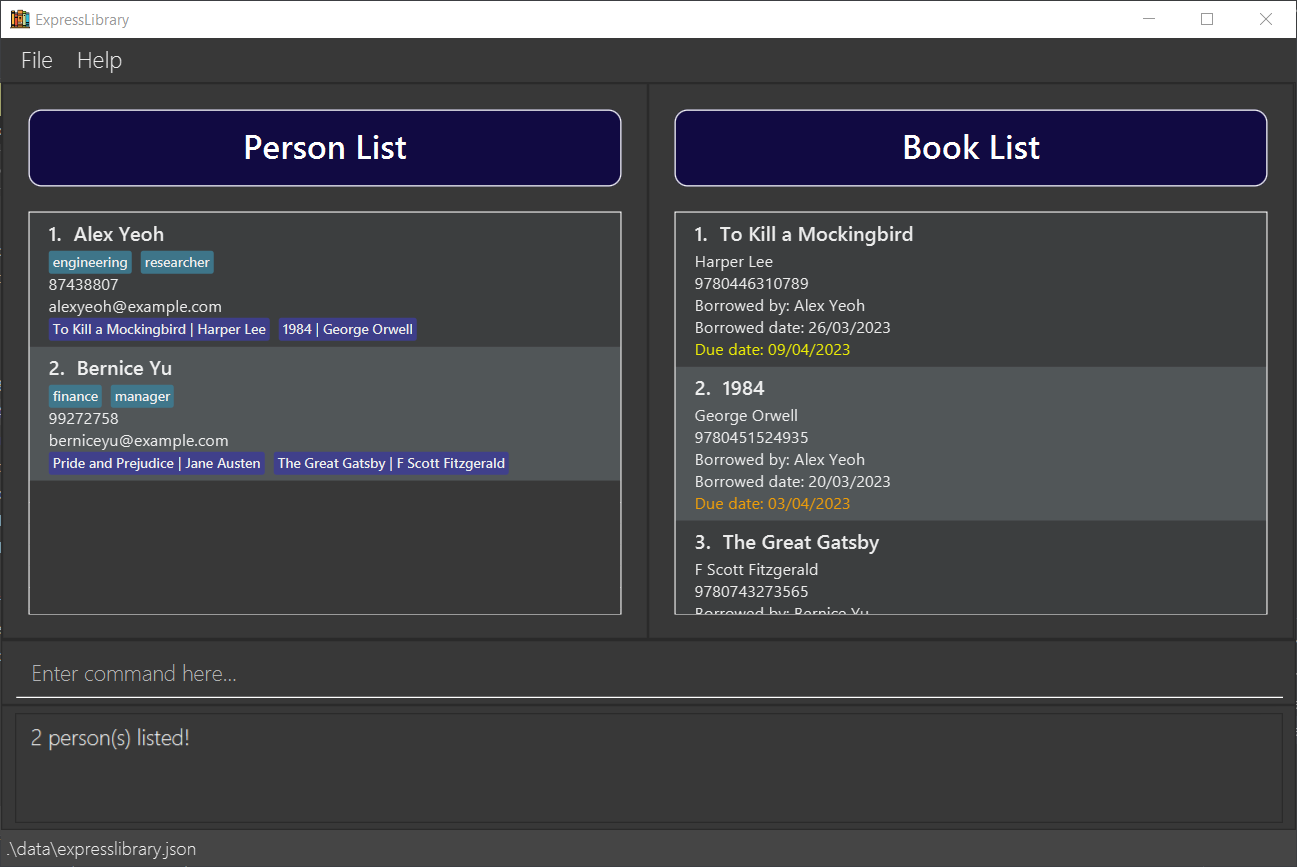Click 'The Great Gatsby | F Scott Fitzgerald' tag
Screen dimensions: 1297x867
[x=391, y=463]
